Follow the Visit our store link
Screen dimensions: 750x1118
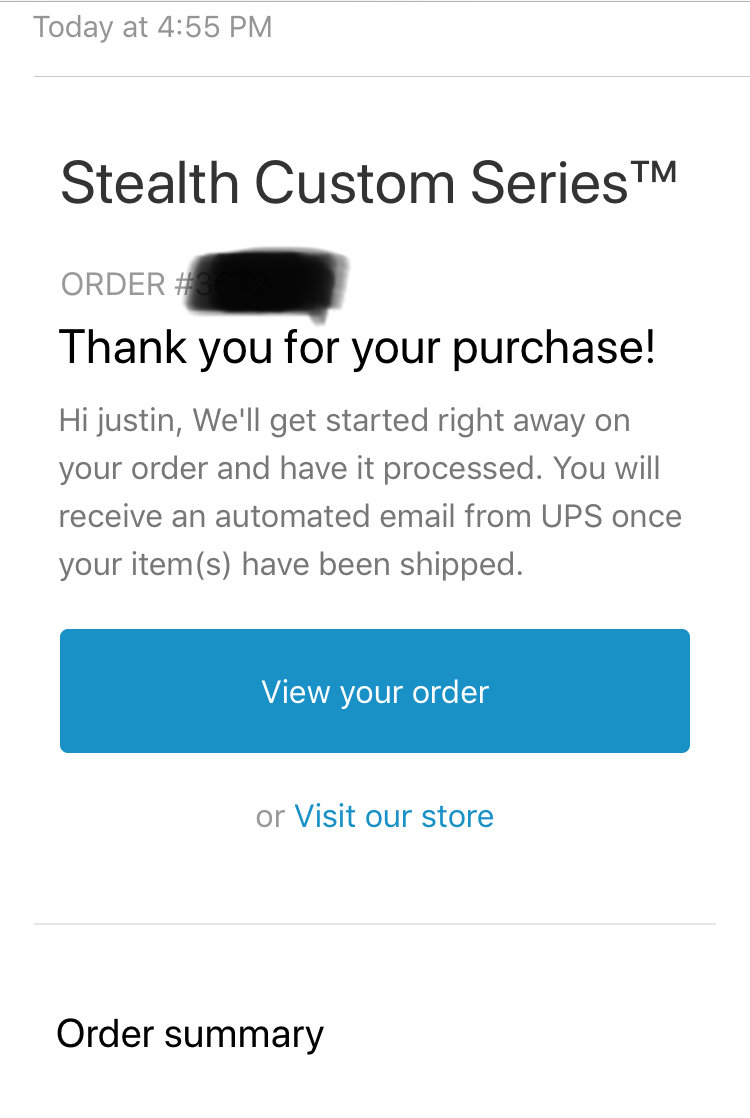pos(394,816)
